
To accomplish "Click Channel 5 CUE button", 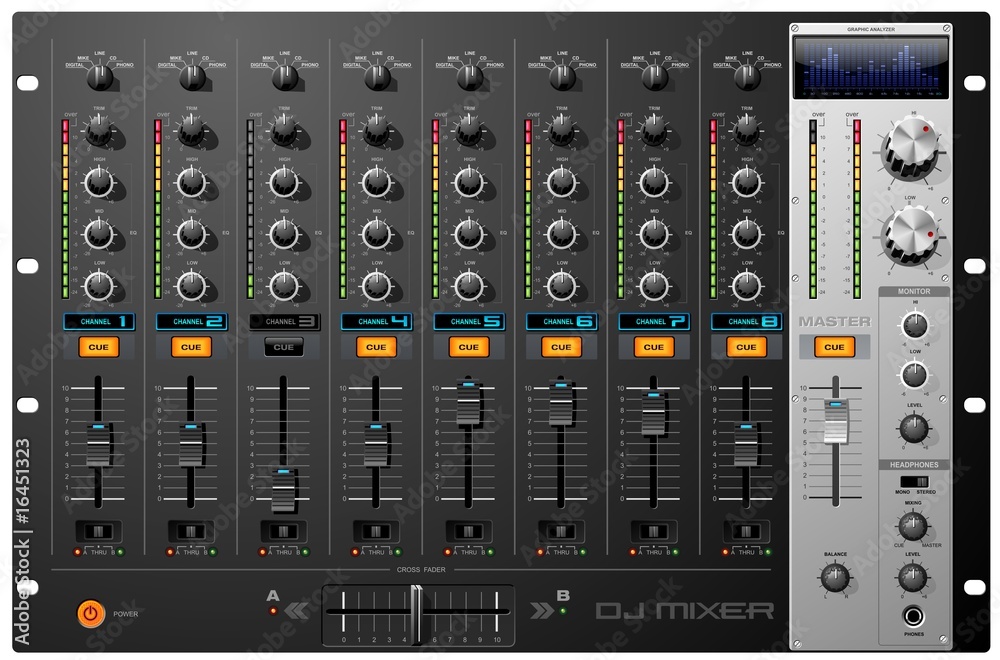I will click(x=468, y=347).
